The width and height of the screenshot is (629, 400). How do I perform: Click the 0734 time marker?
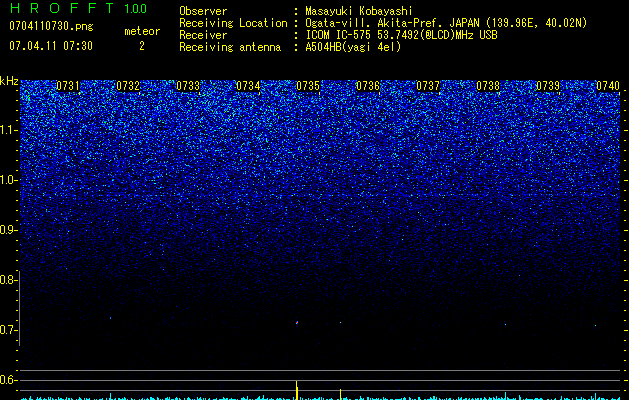coord(248,86)
